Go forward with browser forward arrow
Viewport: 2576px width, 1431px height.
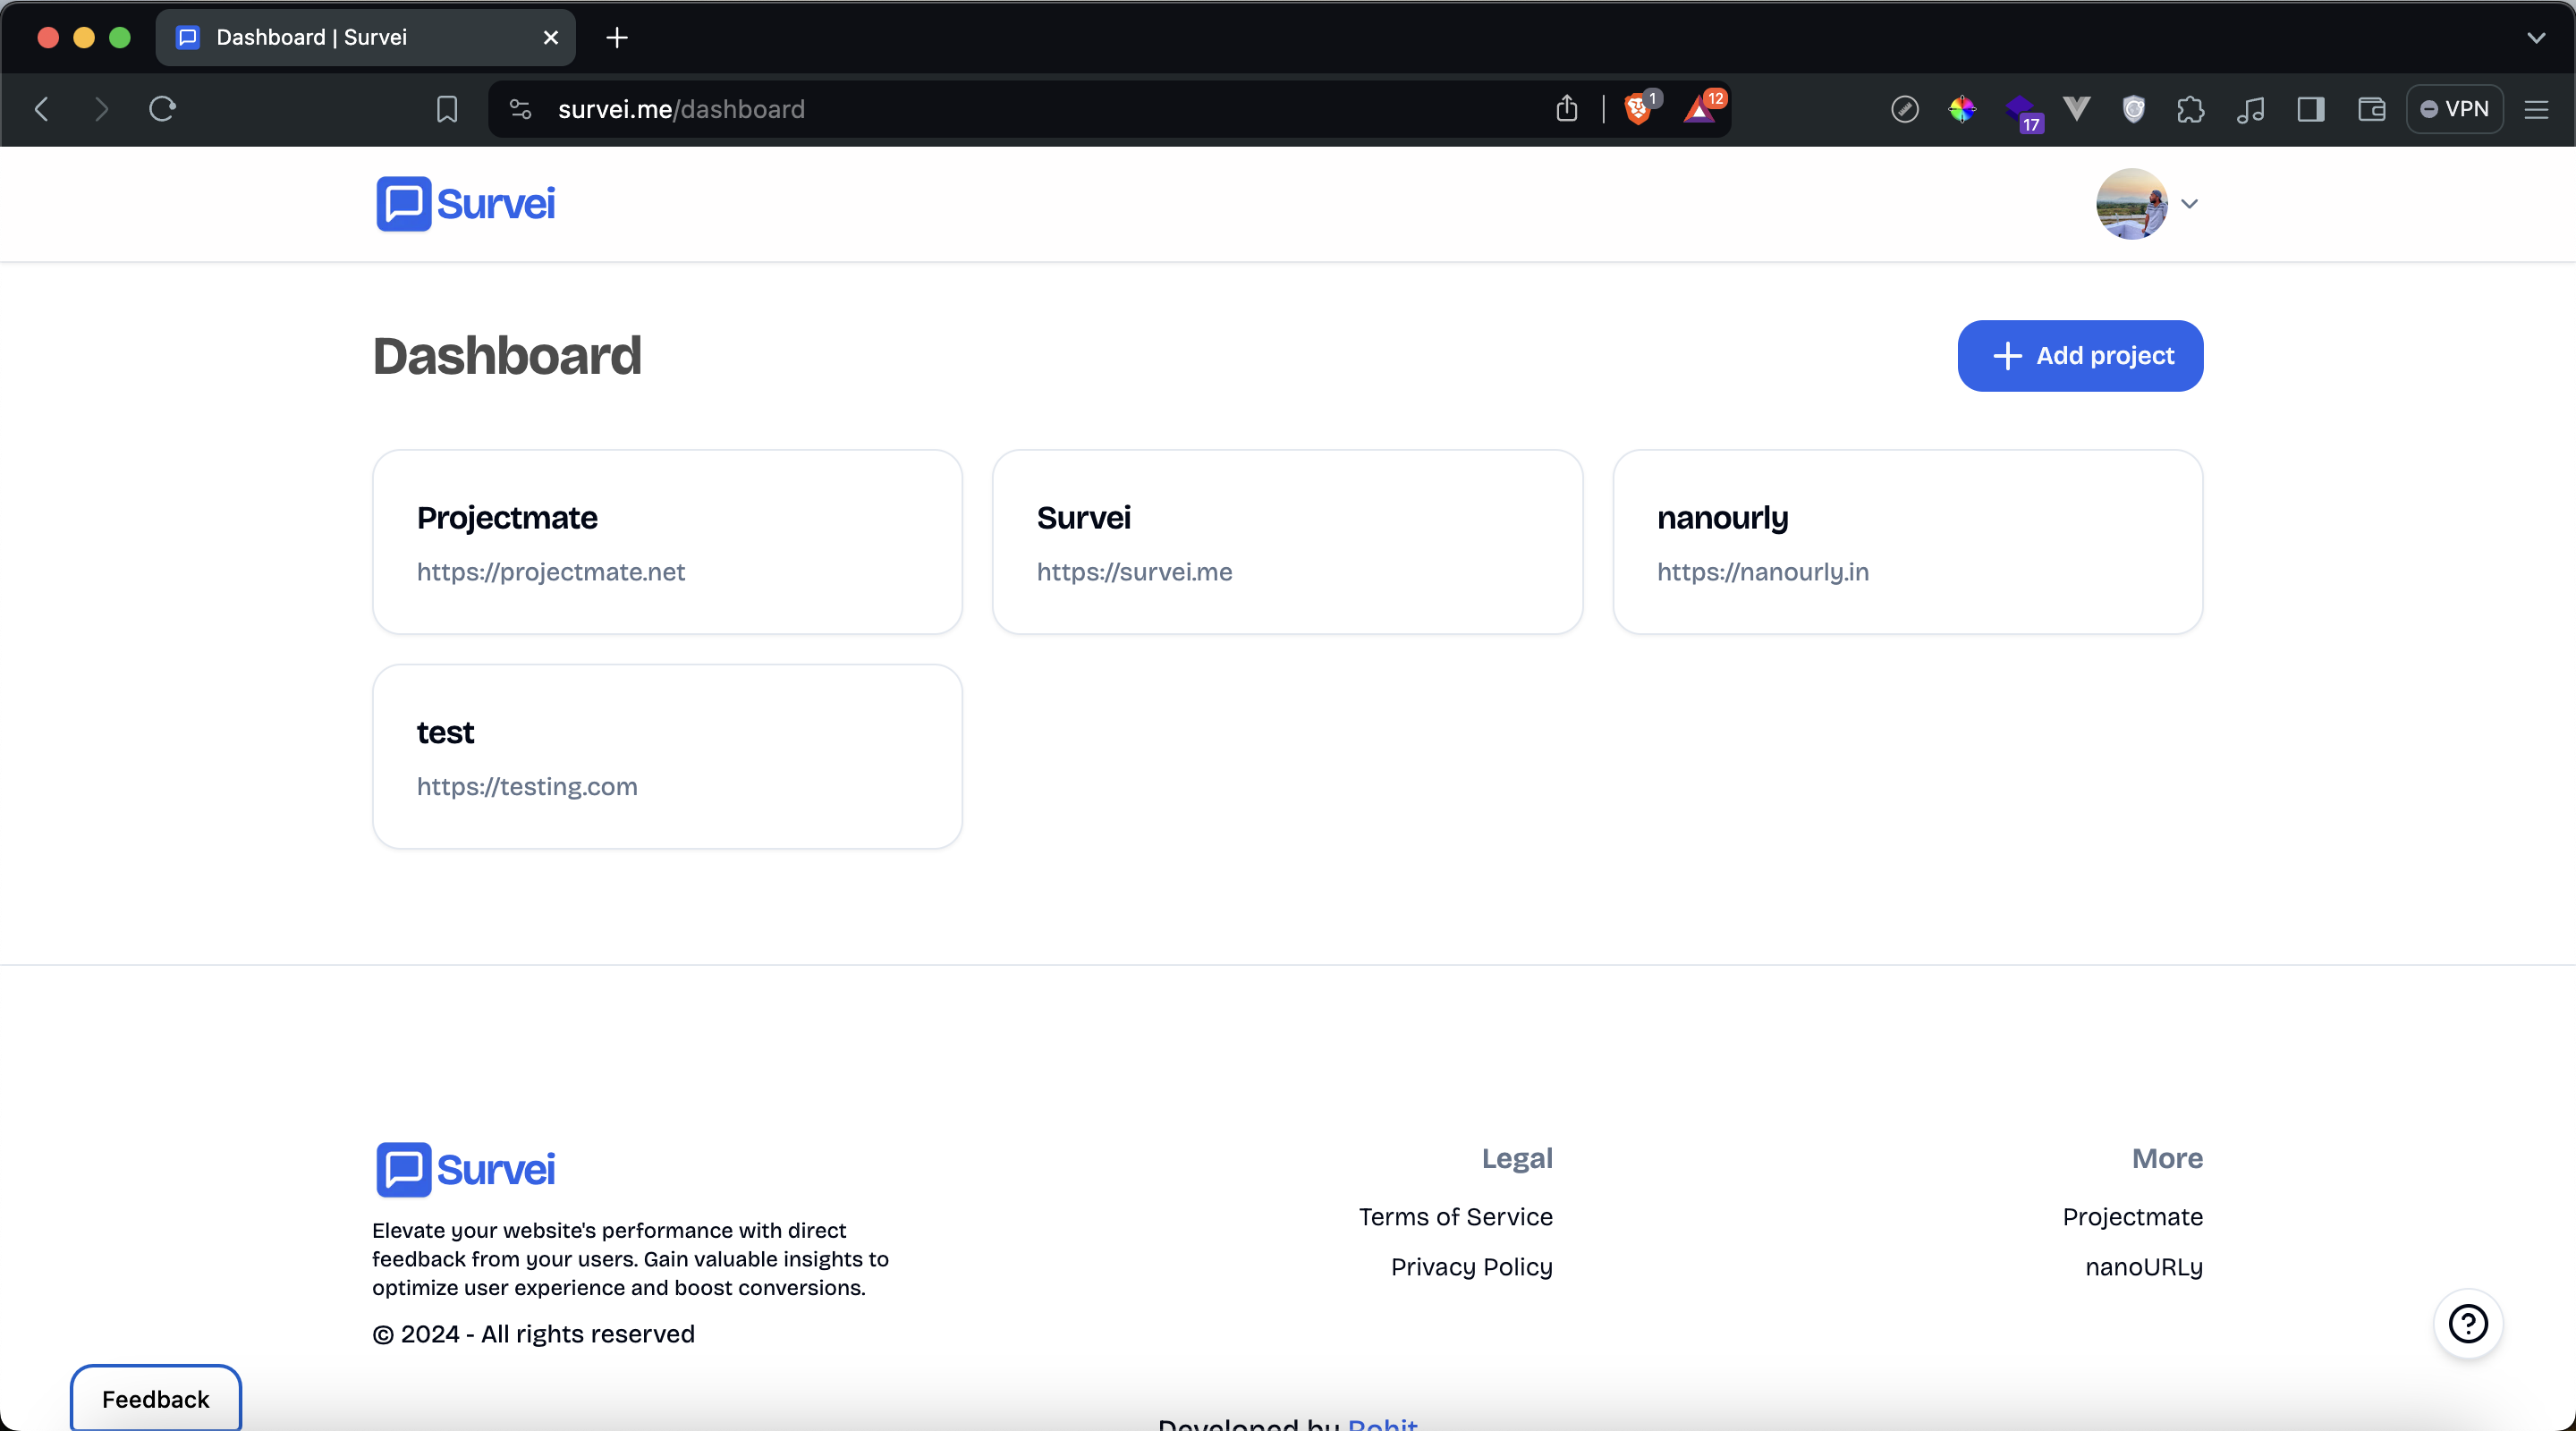[x=101, y=109]
